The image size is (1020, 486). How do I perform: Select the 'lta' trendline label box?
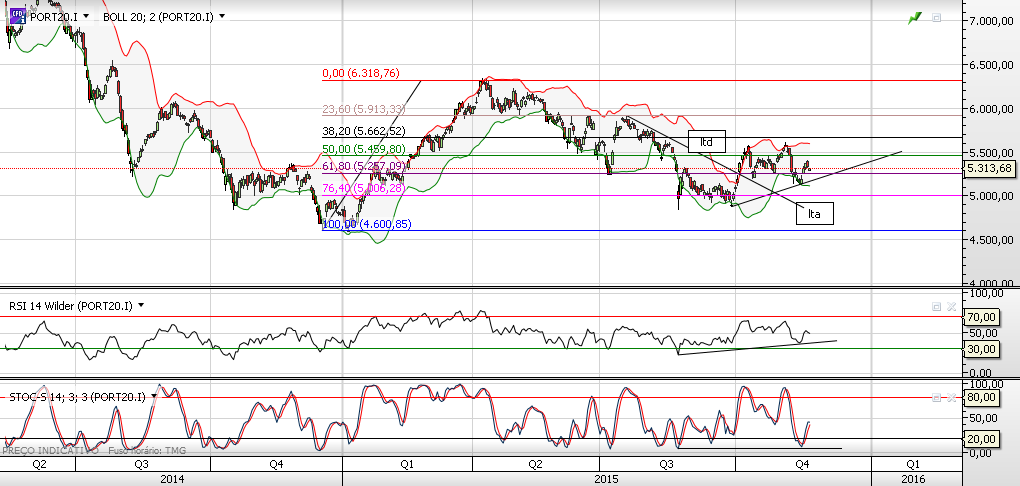(x=814, y=213)
